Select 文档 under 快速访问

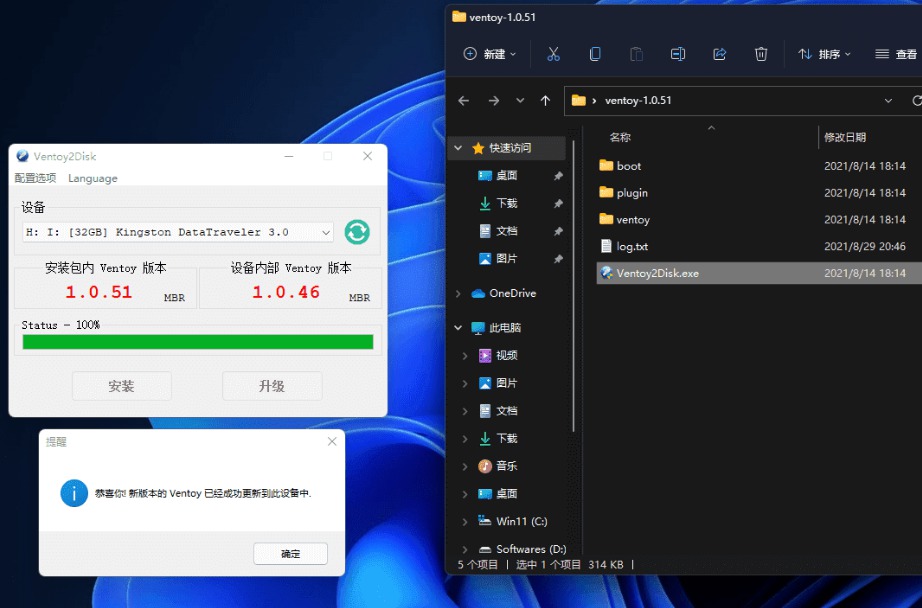506,230
